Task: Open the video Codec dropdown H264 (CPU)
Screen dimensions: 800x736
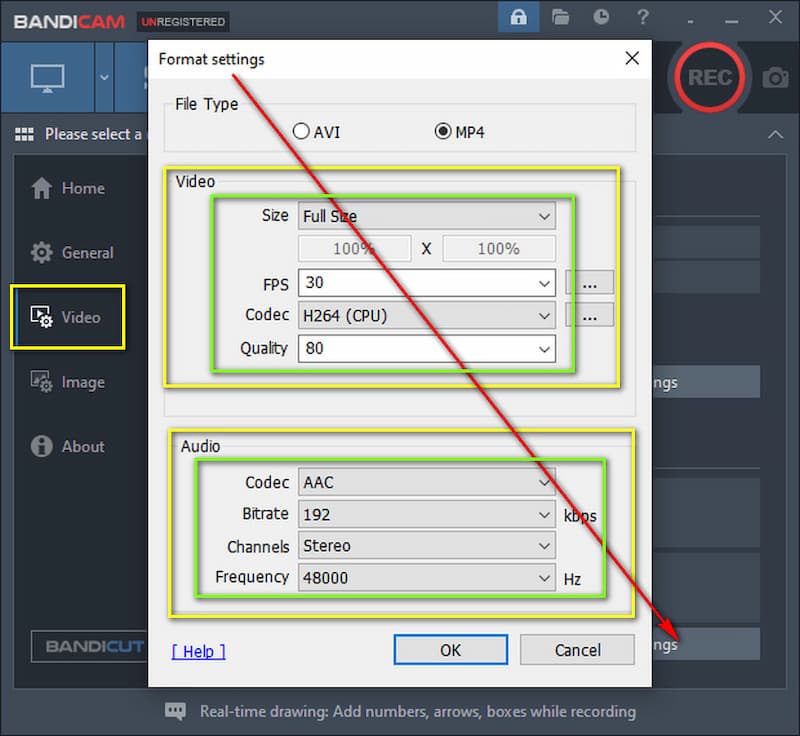Action: coord(427,316)
